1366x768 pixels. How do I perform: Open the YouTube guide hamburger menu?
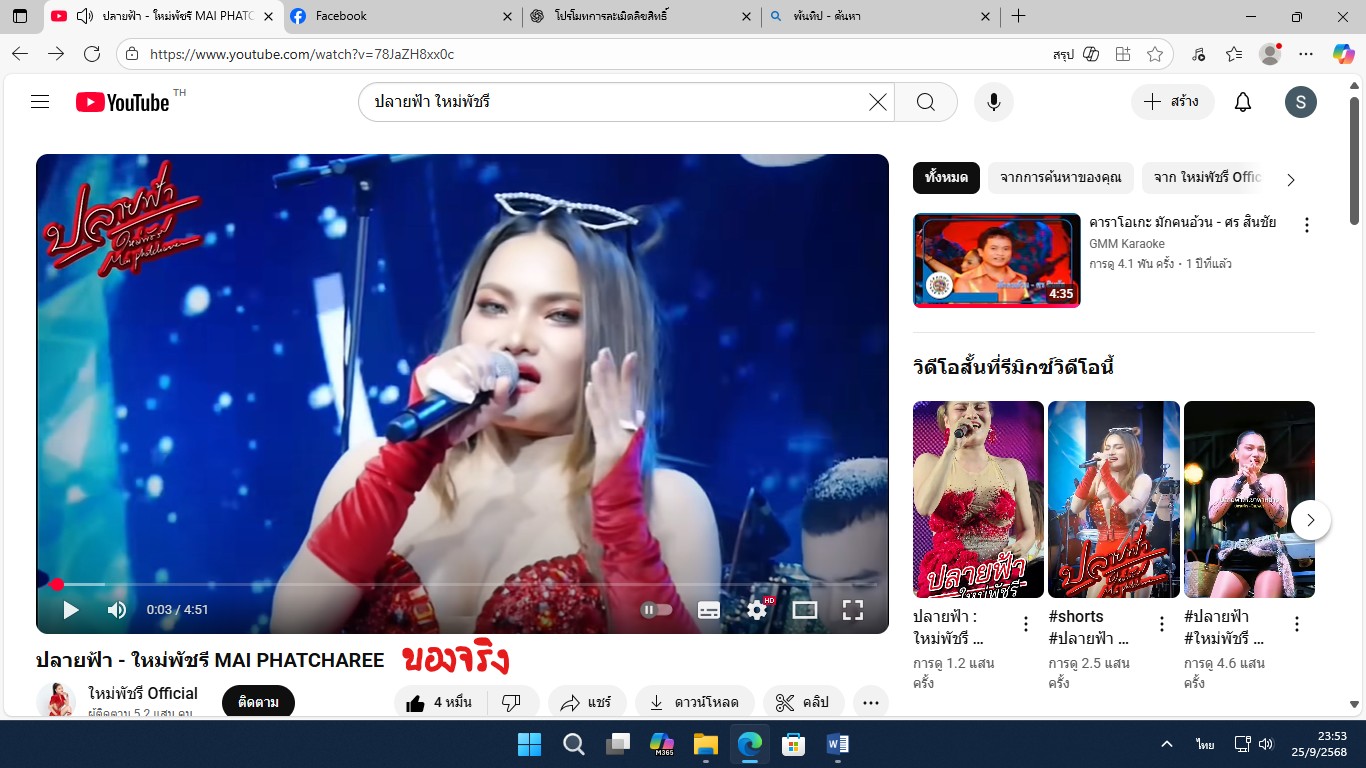[40, 102]
